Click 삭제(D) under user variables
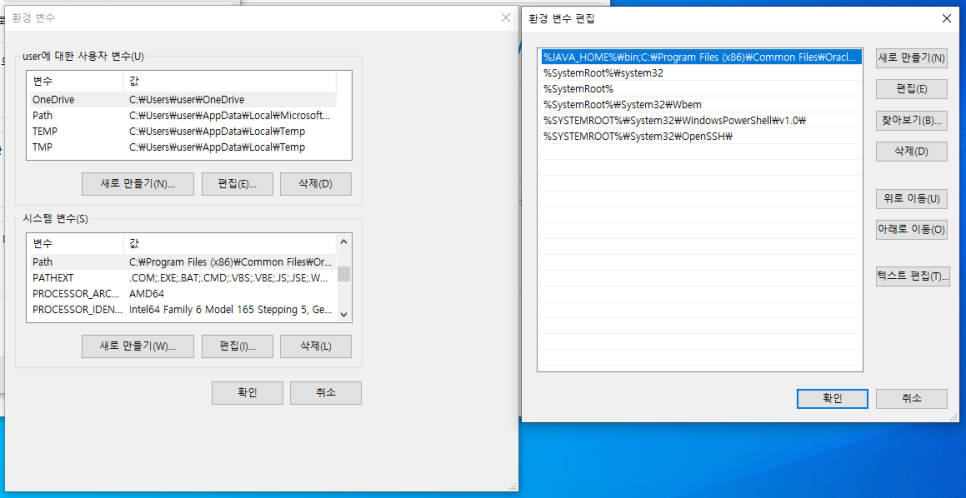The height and width of the screenshot is (498, 966). 315,184
